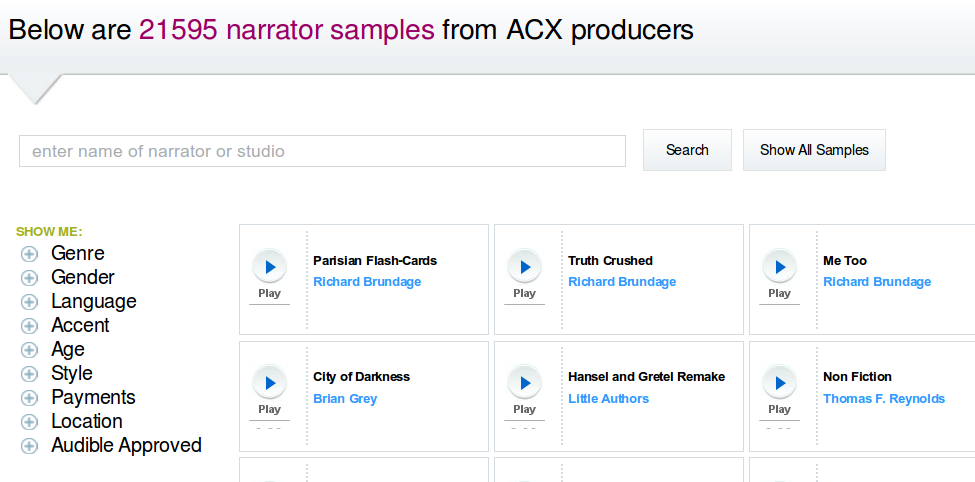Expand the Gender filter
Viewport: 975px width, 482px height.
[x=30, y=278]
